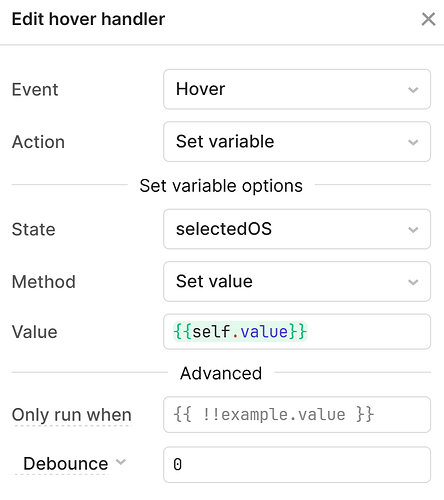Open the Action dropdown showing Set variable
444x500 pixels.
click(297, 142)
